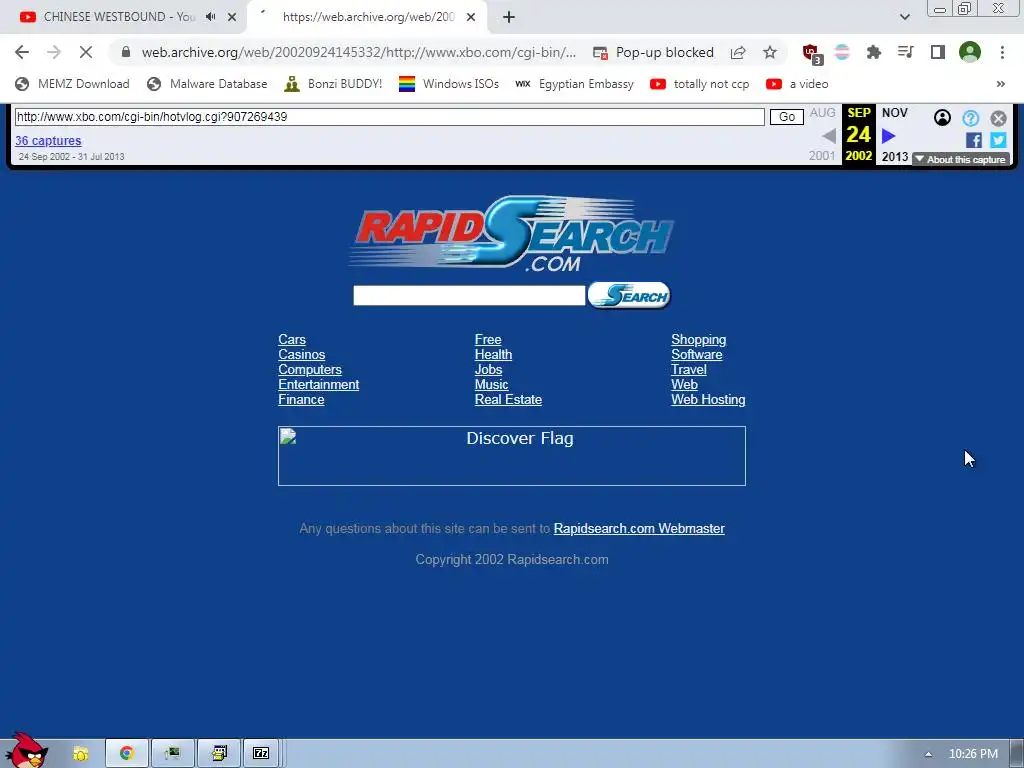1024x768 pixels.
Task: Open the Computers category link
Action: coord(310,370)
